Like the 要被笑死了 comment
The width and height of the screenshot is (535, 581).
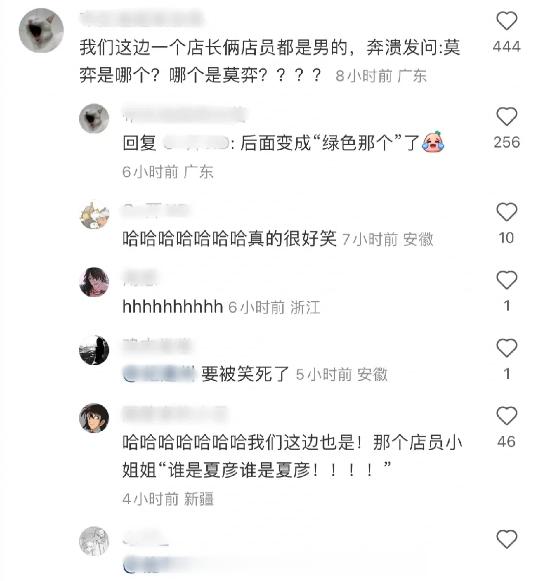(506, 348)
